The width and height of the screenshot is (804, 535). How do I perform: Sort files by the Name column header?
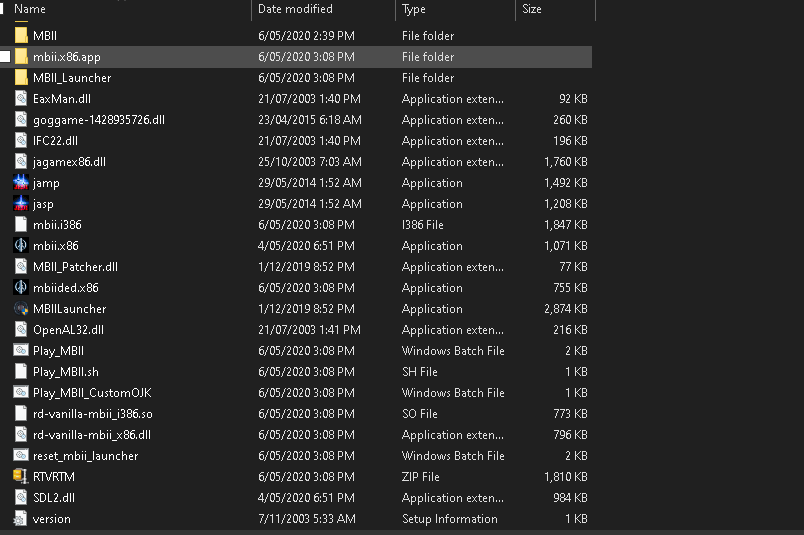coord(30,9)
